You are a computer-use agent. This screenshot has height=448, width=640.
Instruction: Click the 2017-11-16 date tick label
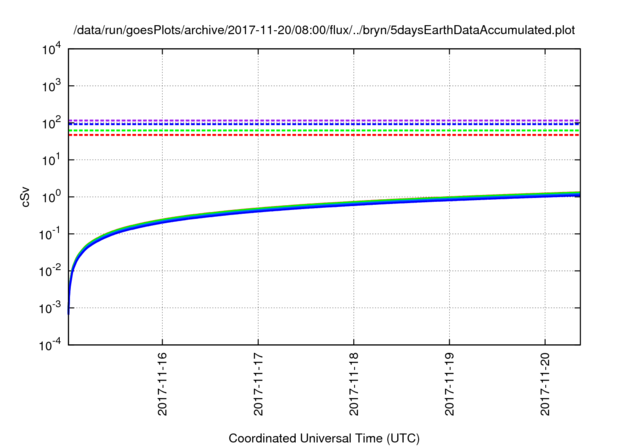pyautogui.click(x=162, y=384)
